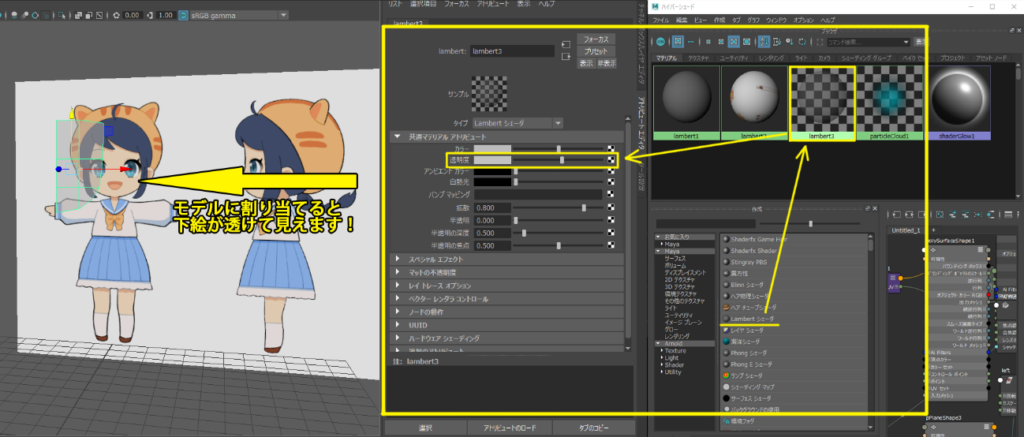
Task: Expand the ベクター レンダラ コントロール section
Action: point(396,299)
